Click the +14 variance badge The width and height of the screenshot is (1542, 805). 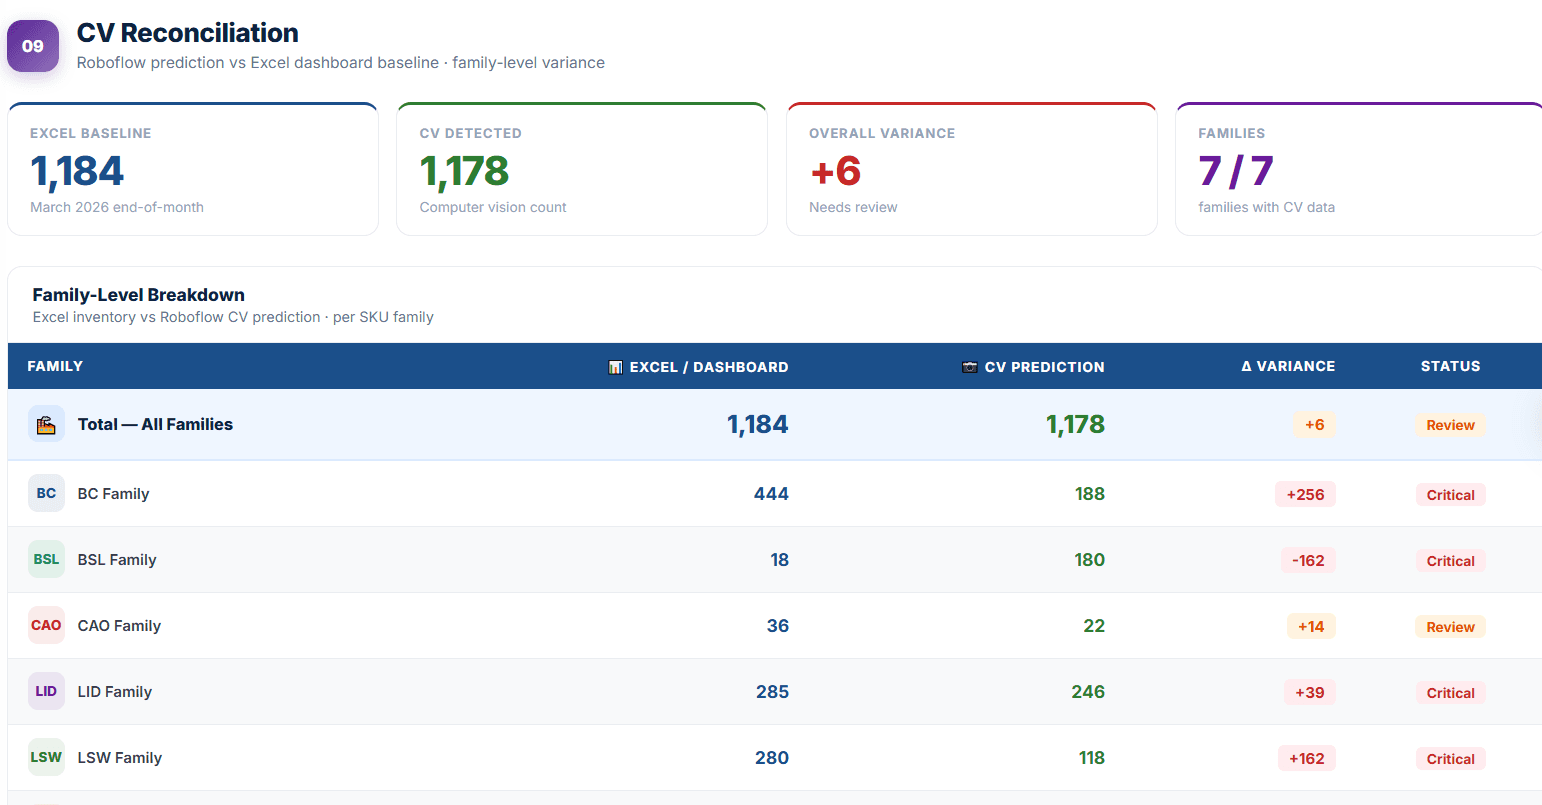tap(1311, 627)
